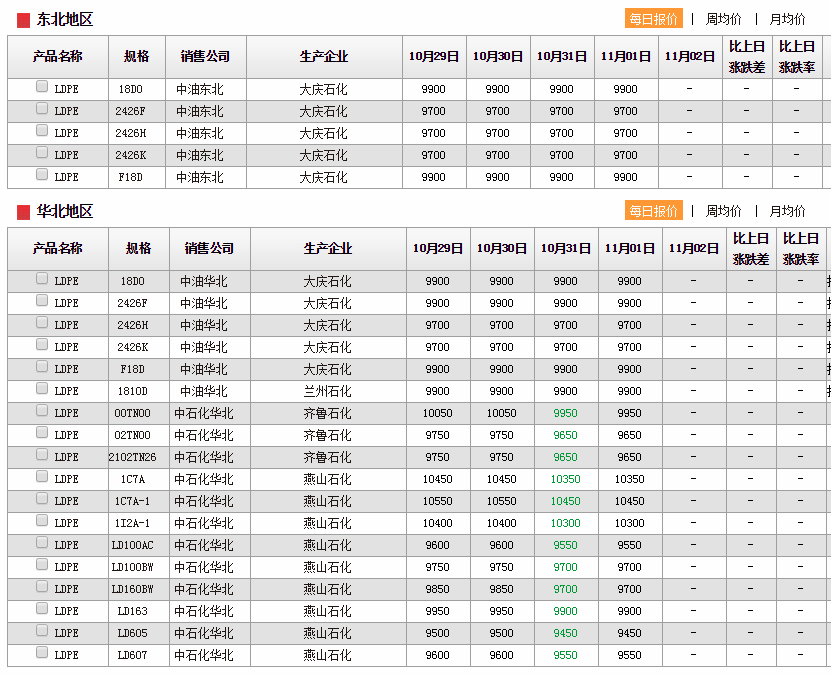The height and width of the screenshot is (674, 831).
Task: Click the 兰州石化 producer cell
Action: (x=328, y=392)
